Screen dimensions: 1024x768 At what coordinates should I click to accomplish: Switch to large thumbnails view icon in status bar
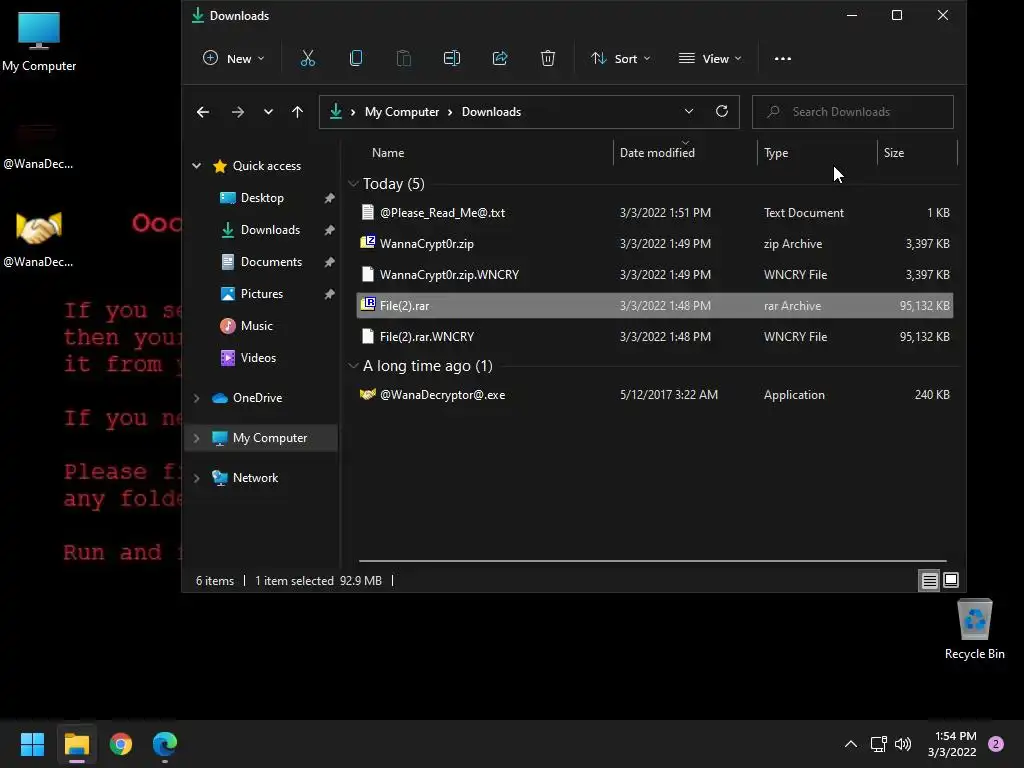[951, 580]
